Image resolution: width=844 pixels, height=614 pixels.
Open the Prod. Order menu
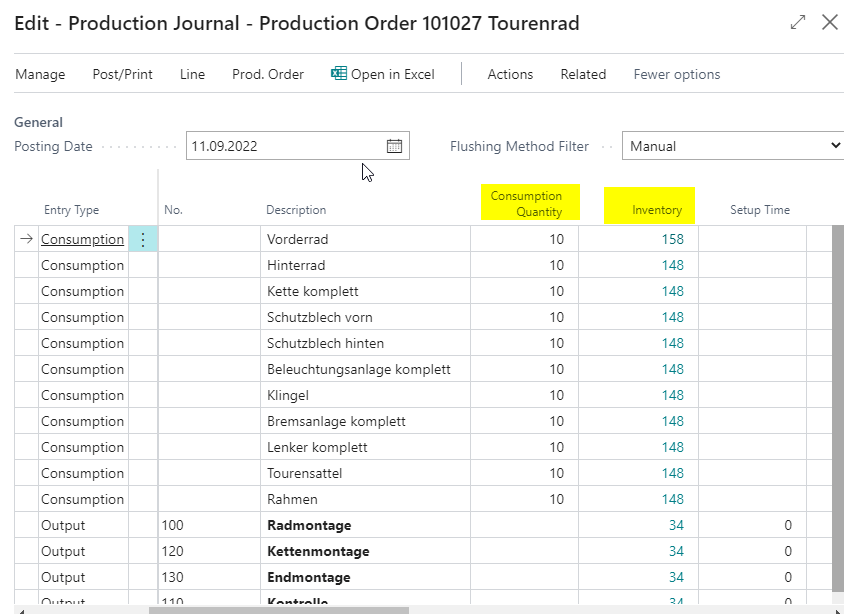pyautogui.click(x=268, y=74)
